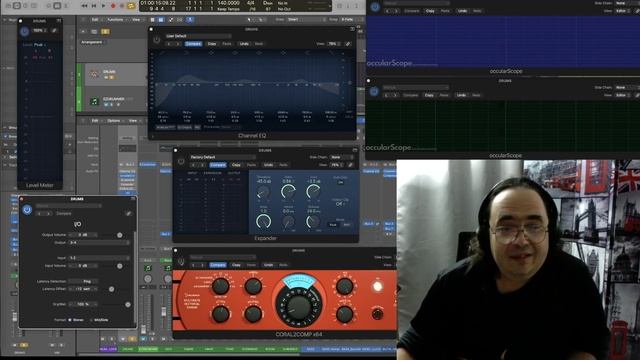The image size is (640, 360).
Task: Click the large center knob on CORAL2COMP
Action: point(299,306)
